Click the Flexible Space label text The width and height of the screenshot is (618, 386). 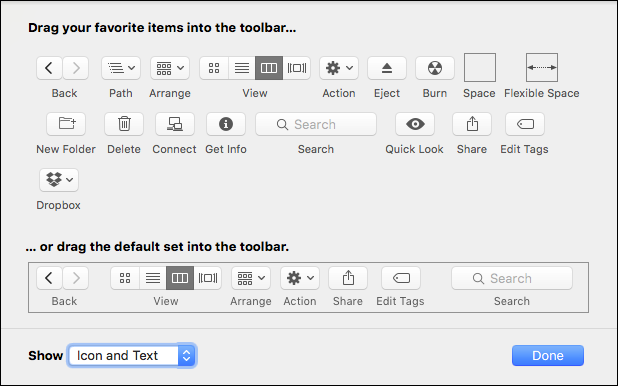[542, 93]
